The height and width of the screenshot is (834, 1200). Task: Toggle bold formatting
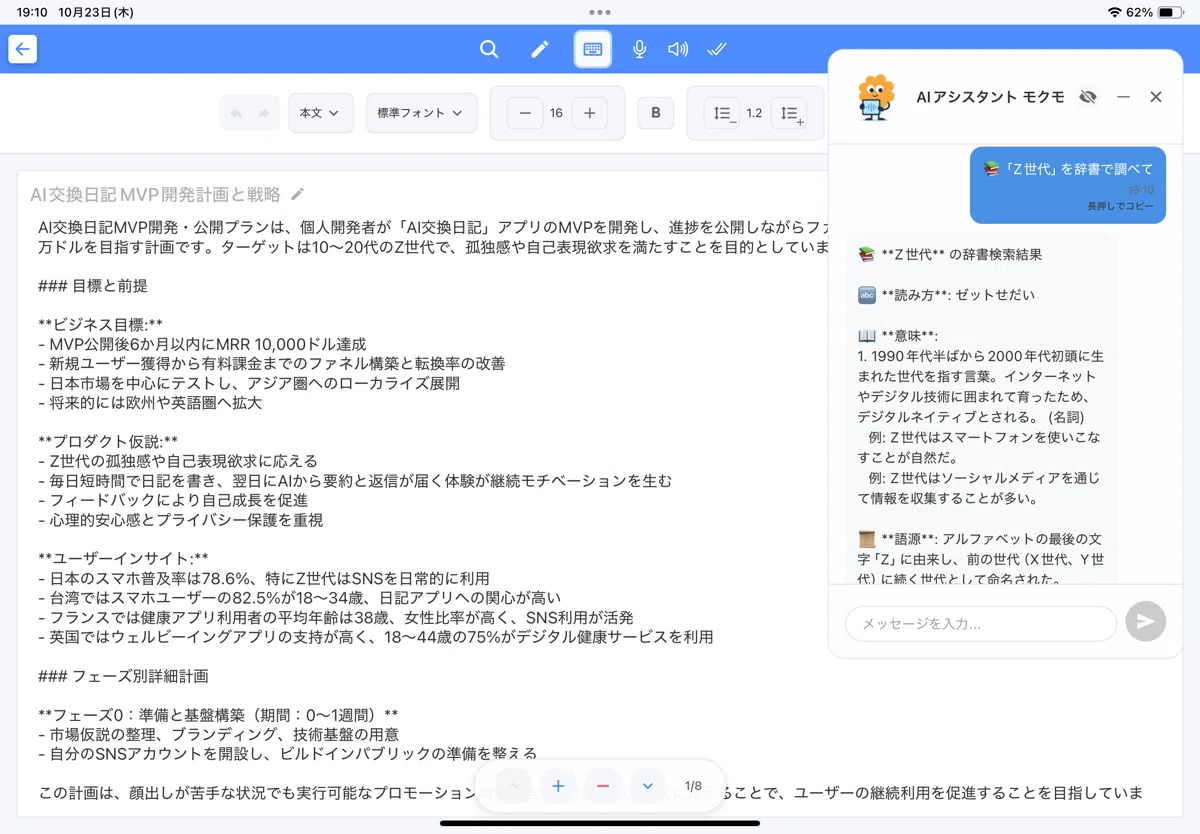coord(656,113)
